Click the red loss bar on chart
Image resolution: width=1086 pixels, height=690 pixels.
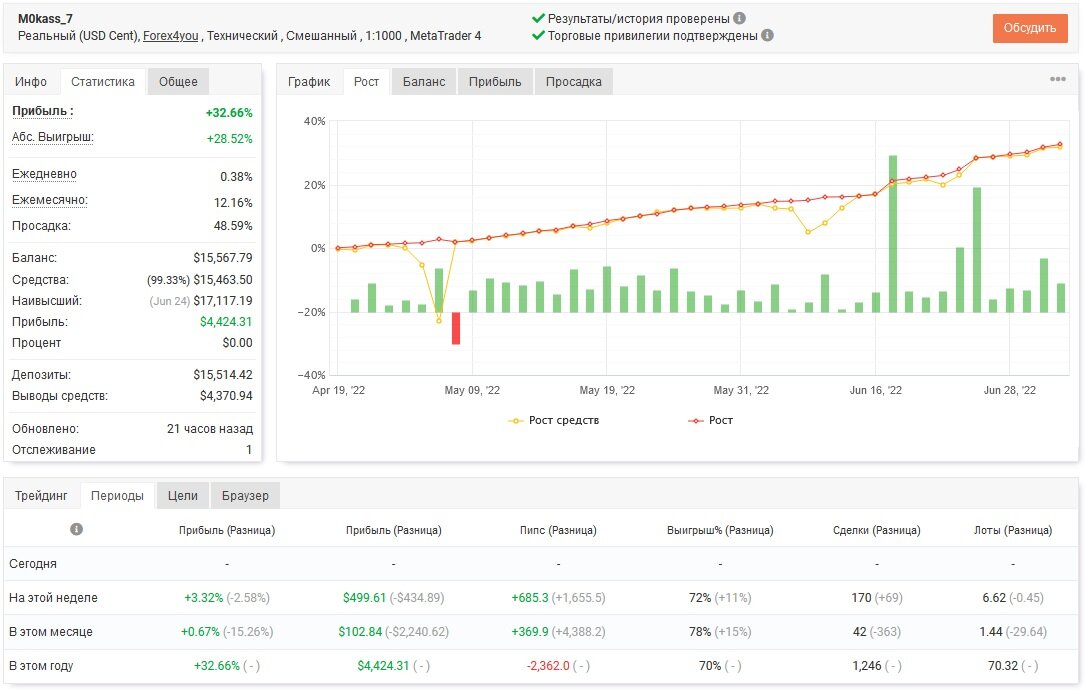456,328
